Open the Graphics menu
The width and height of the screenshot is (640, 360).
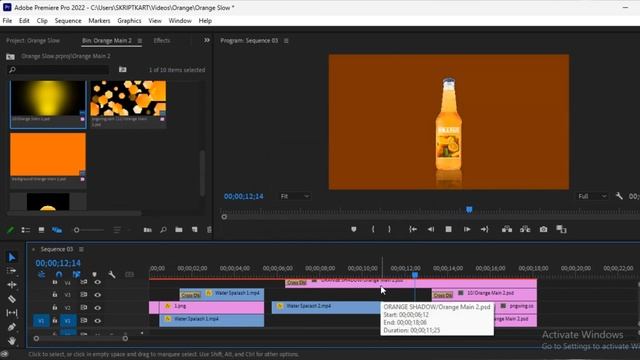[x=129, y=20]
